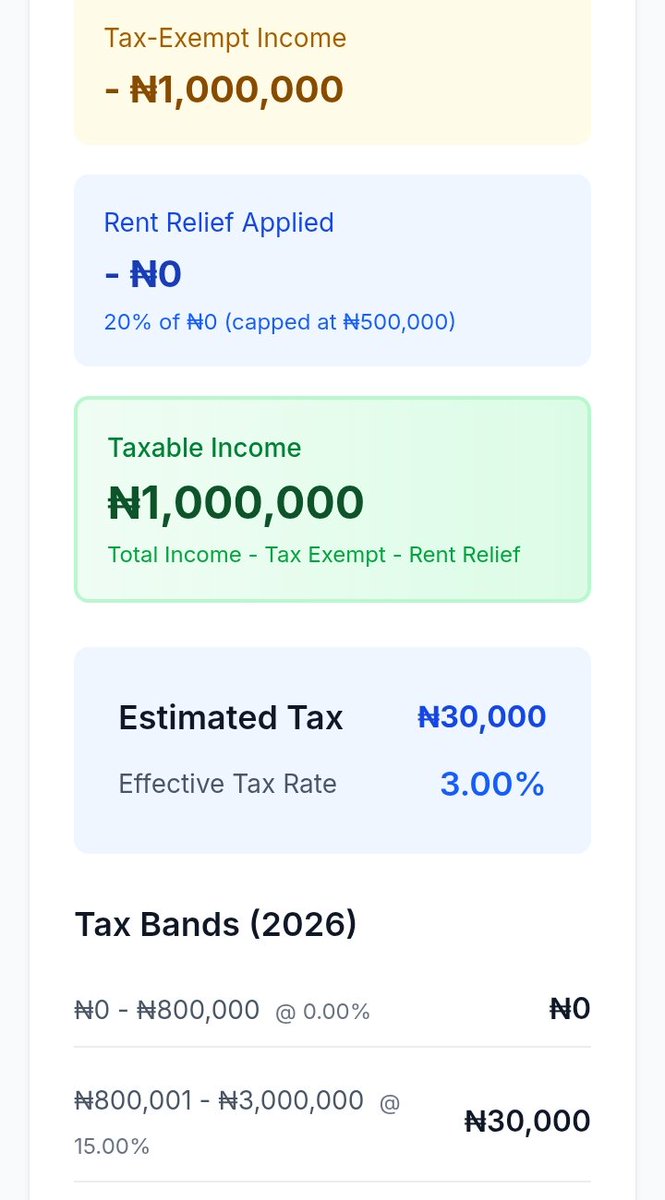Select the taxable income figure ₦1,000,000
The image size is (665, 1200).
point(236,503)
